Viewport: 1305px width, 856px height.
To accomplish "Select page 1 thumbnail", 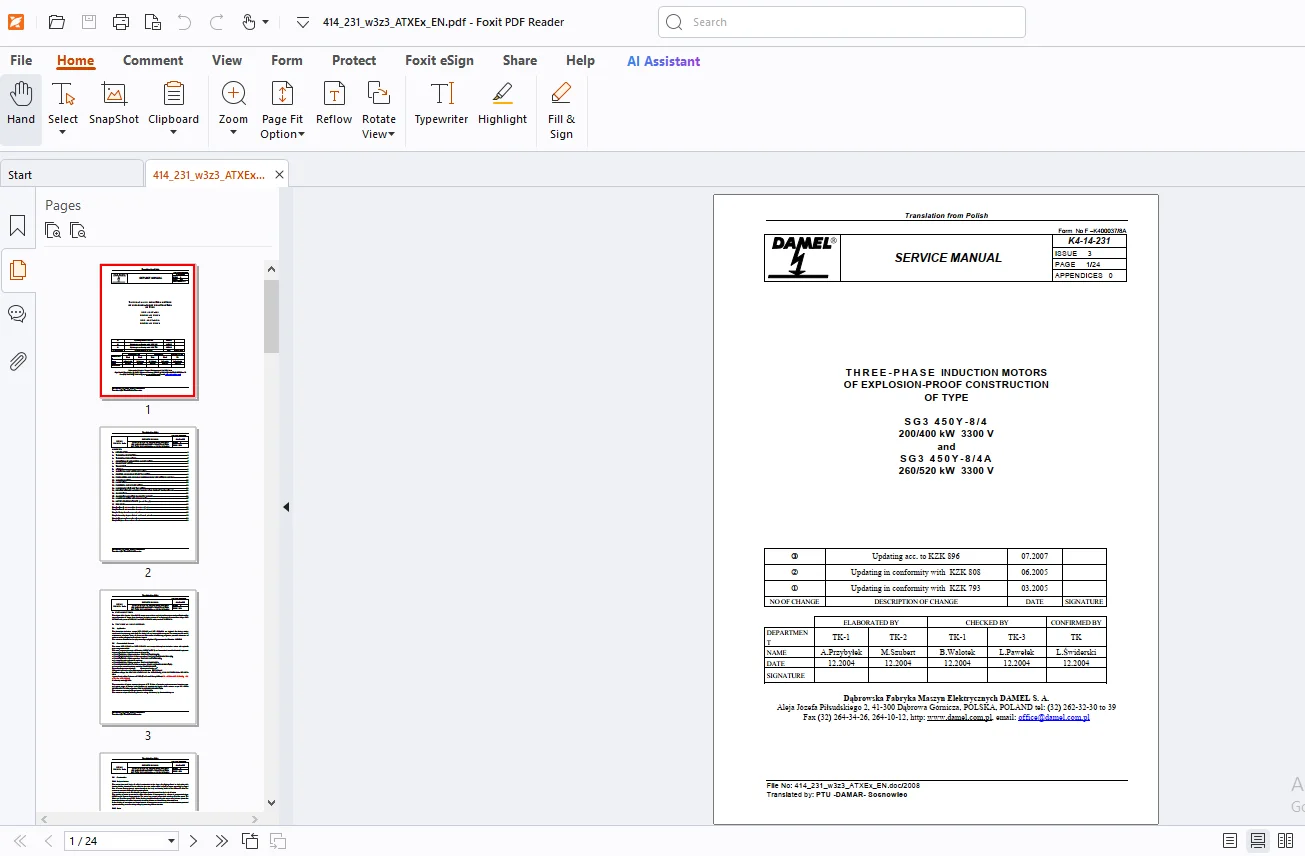I will click(x=148, y=331).
